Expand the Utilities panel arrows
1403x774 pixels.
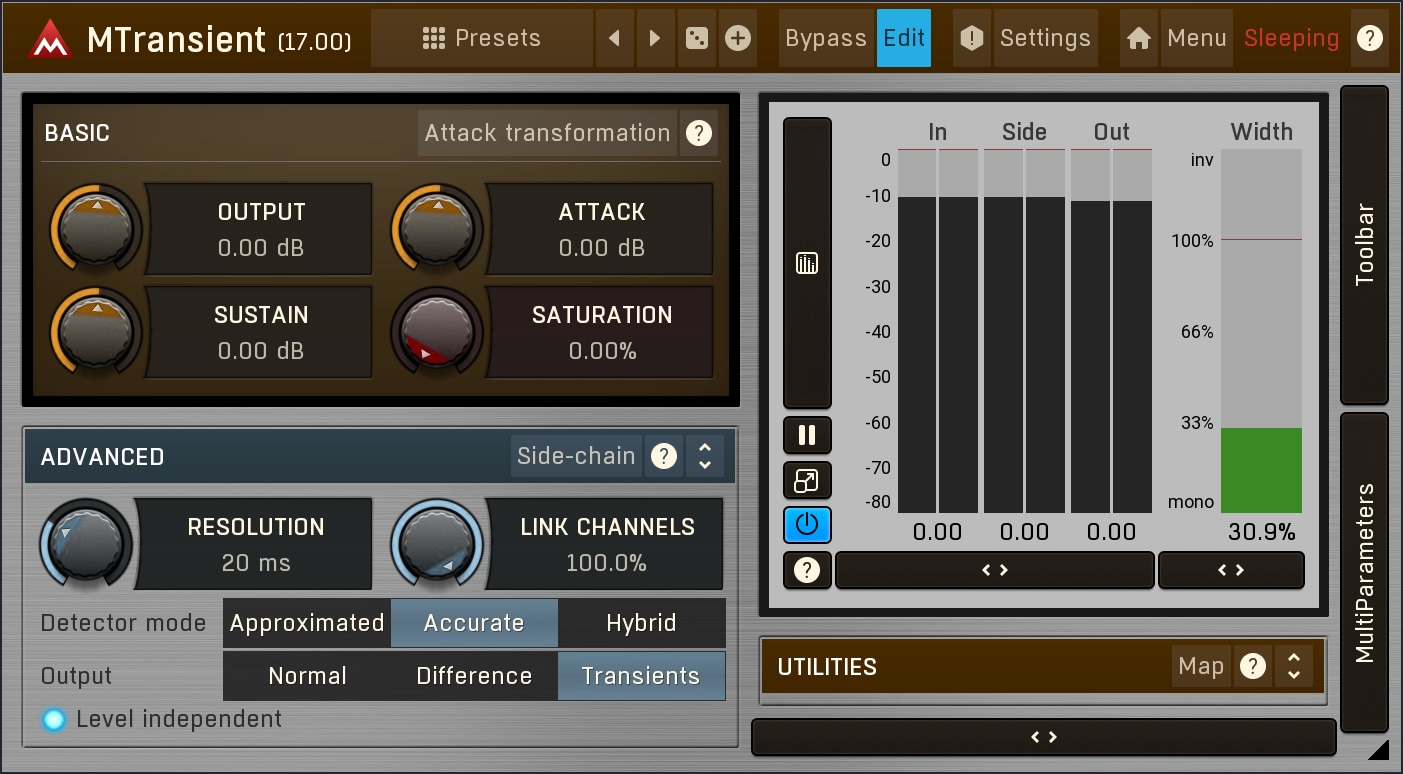1293,666
